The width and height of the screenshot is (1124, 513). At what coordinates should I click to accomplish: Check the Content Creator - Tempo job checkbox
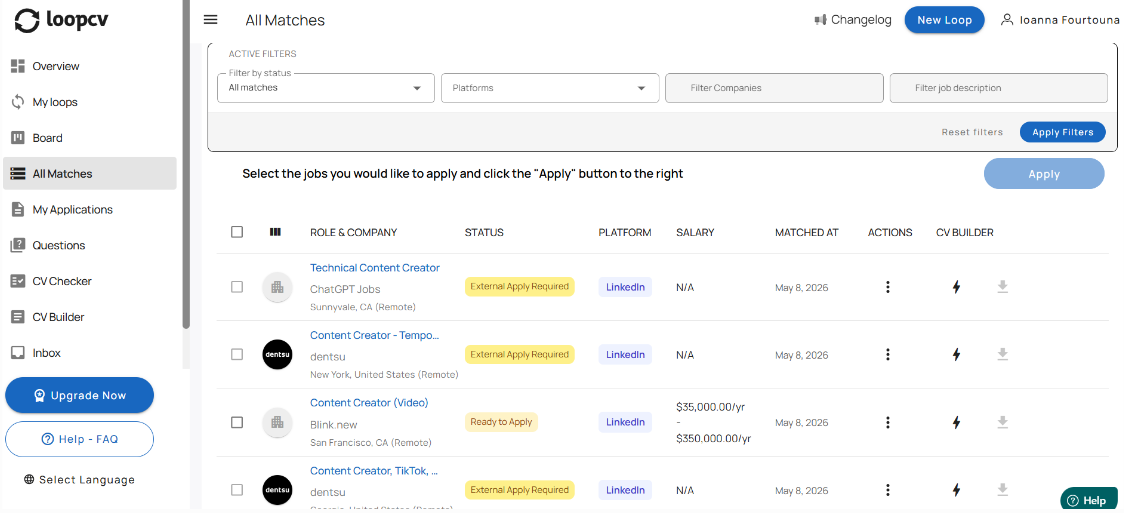coord(237,355)
